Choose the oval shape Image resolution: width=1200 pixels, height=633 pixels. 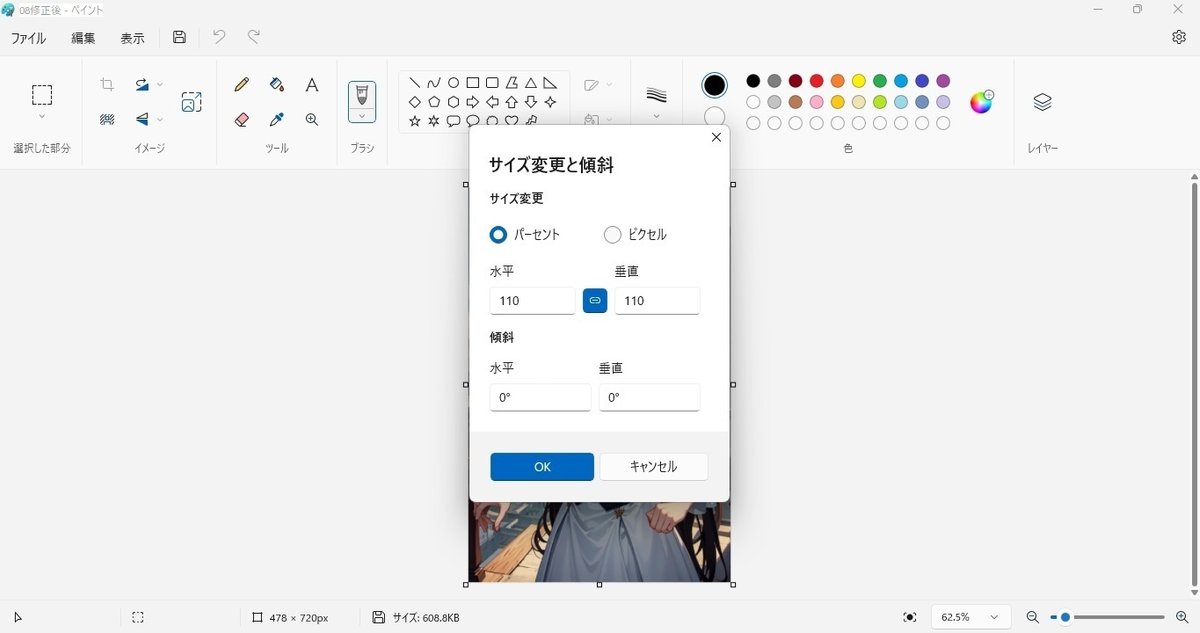[x=453, y=83]
